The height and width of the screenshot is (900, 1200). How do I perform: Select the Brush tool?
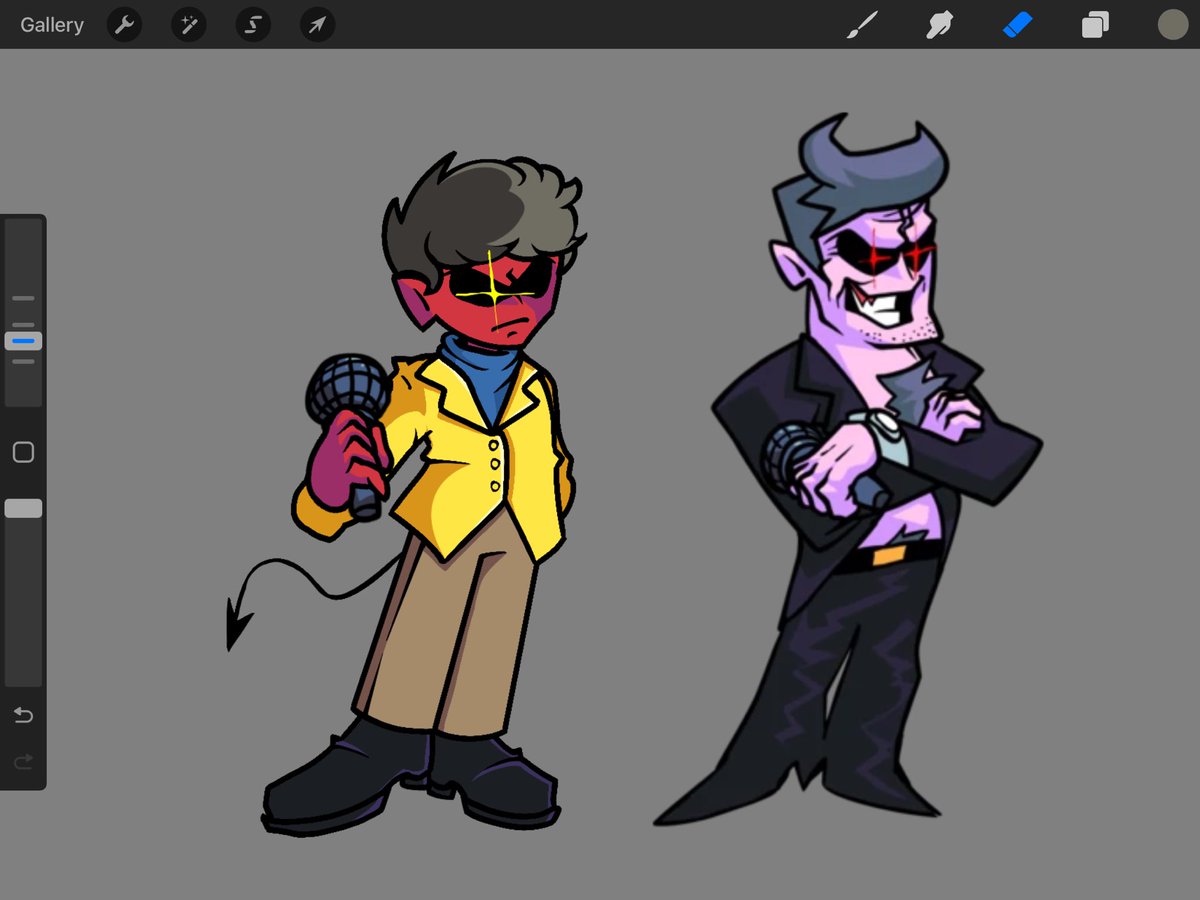(x=860, y=25)
